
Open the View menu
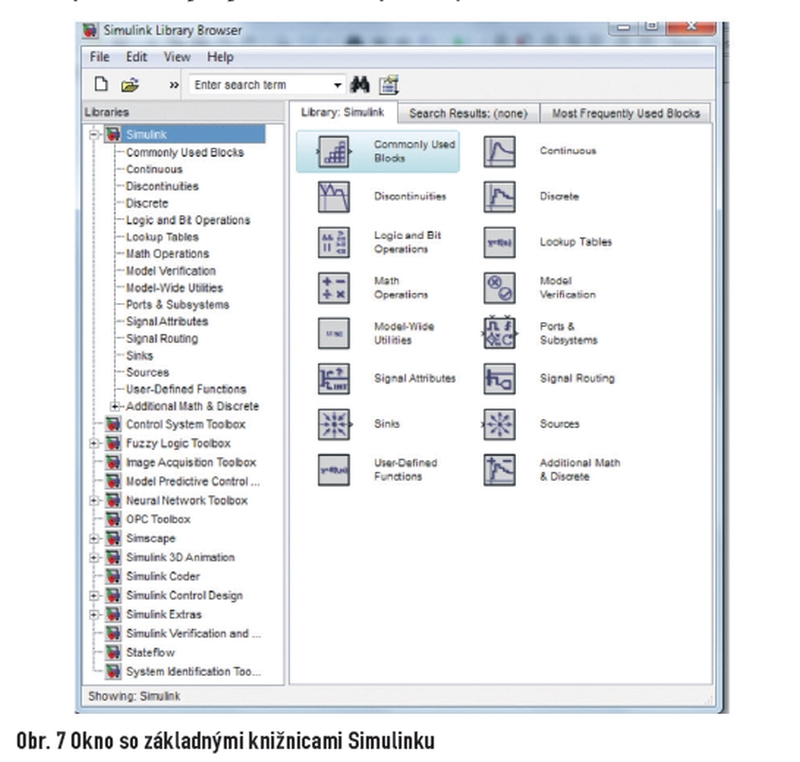pos(177,57)
